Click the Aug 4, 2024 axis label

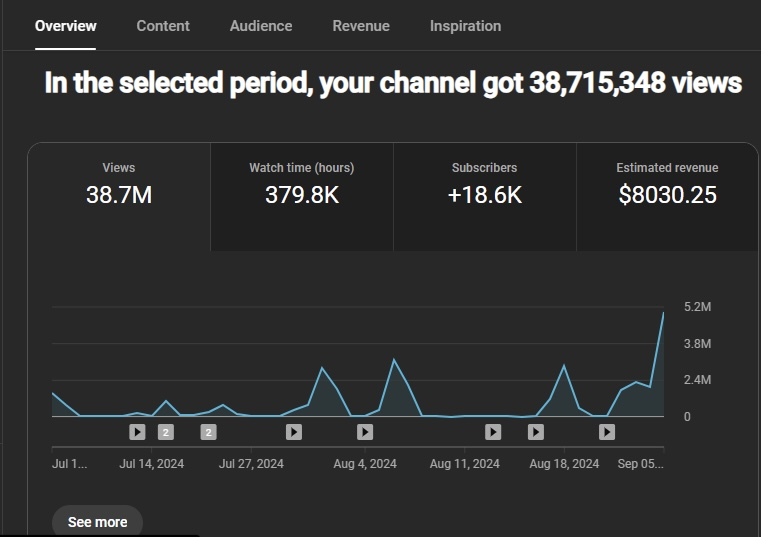pos(365,464)
